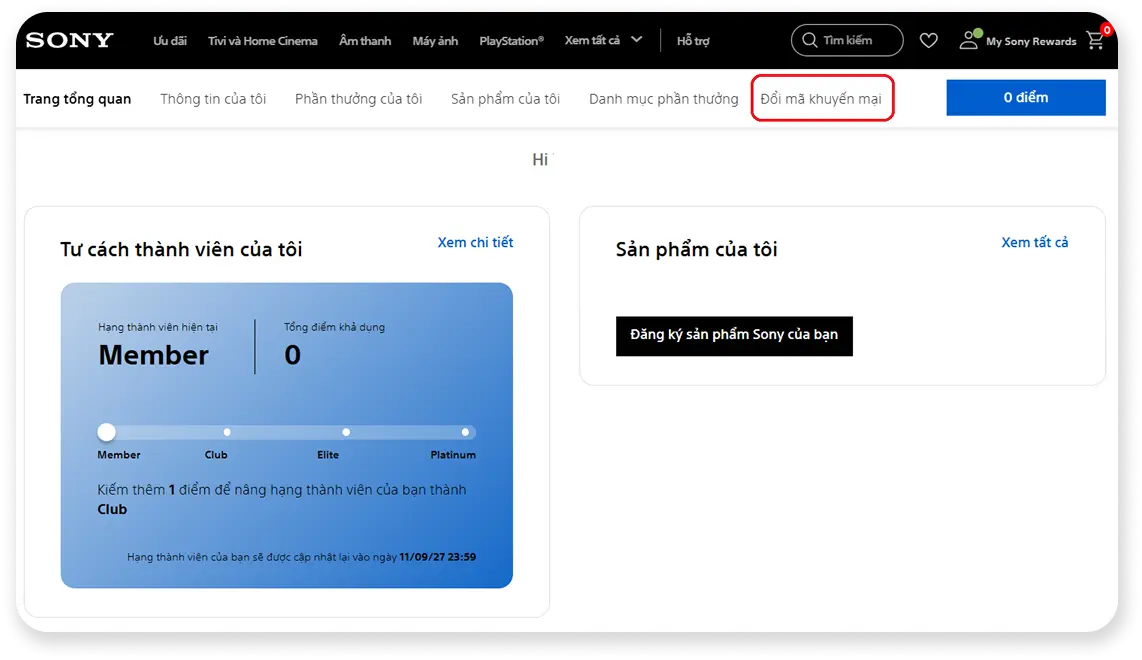Click the Sony logo
Viewport: 1142px width, 660px height.
coord(70,40)
